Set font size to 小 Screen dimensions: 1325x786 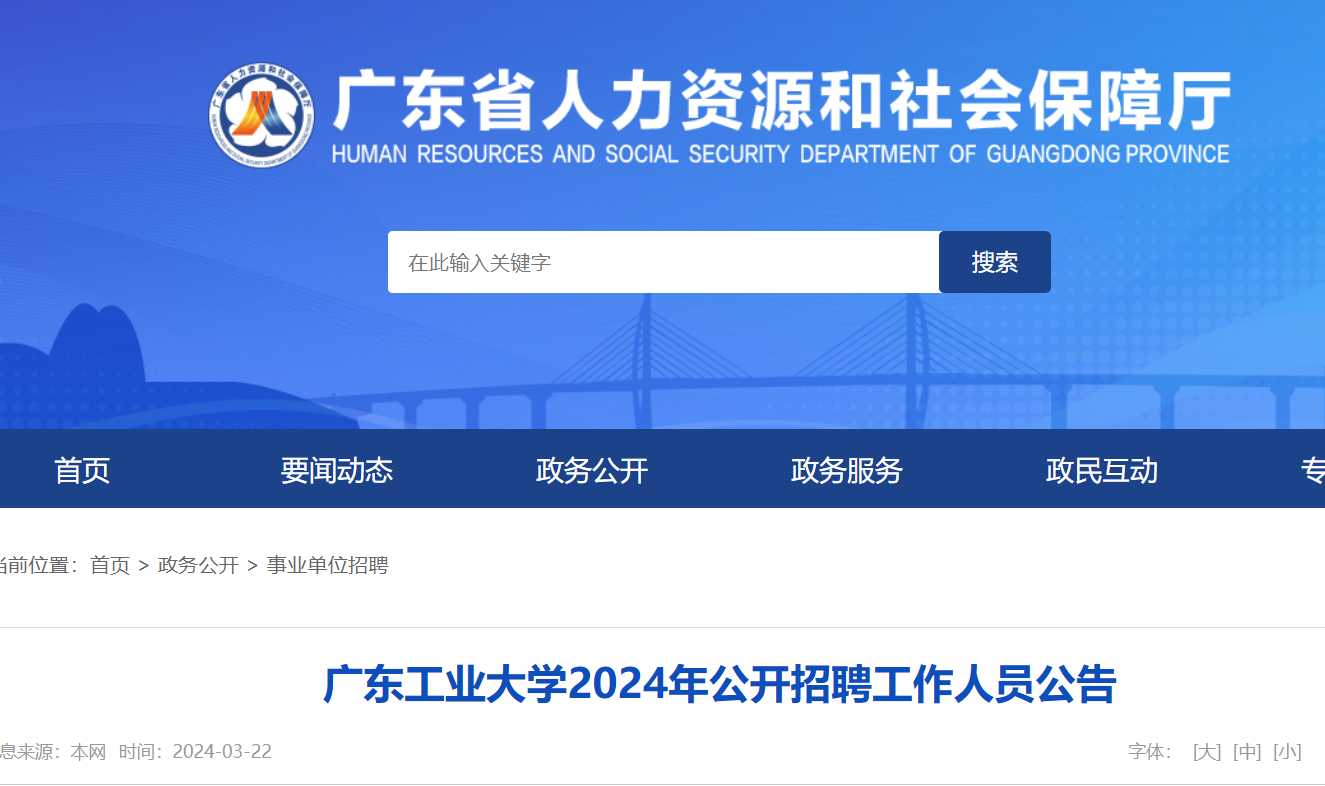pos(1287,752)
